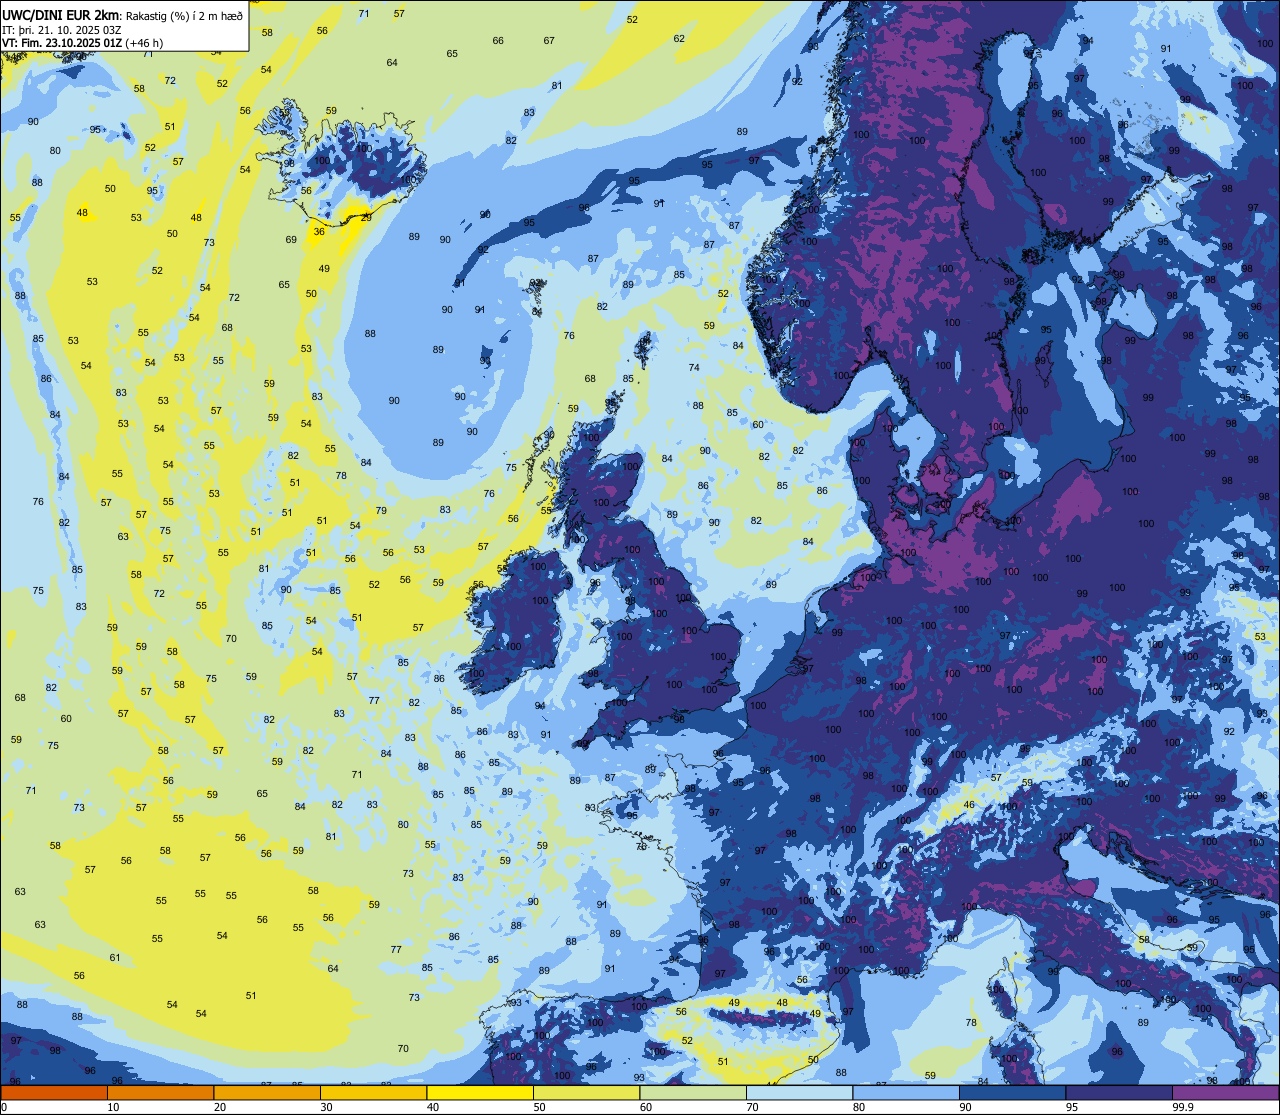
Task: Click the 'UWC/DINI EUR 2km' title text
Action: click(x=61, y=16)
